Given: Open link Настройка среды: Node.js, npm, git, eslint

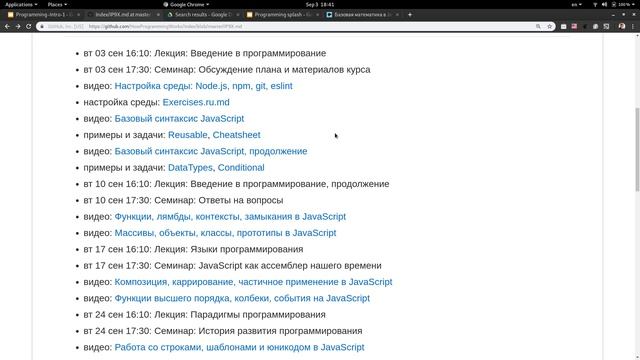Looking at the screenshot, I should pos(203,86).
